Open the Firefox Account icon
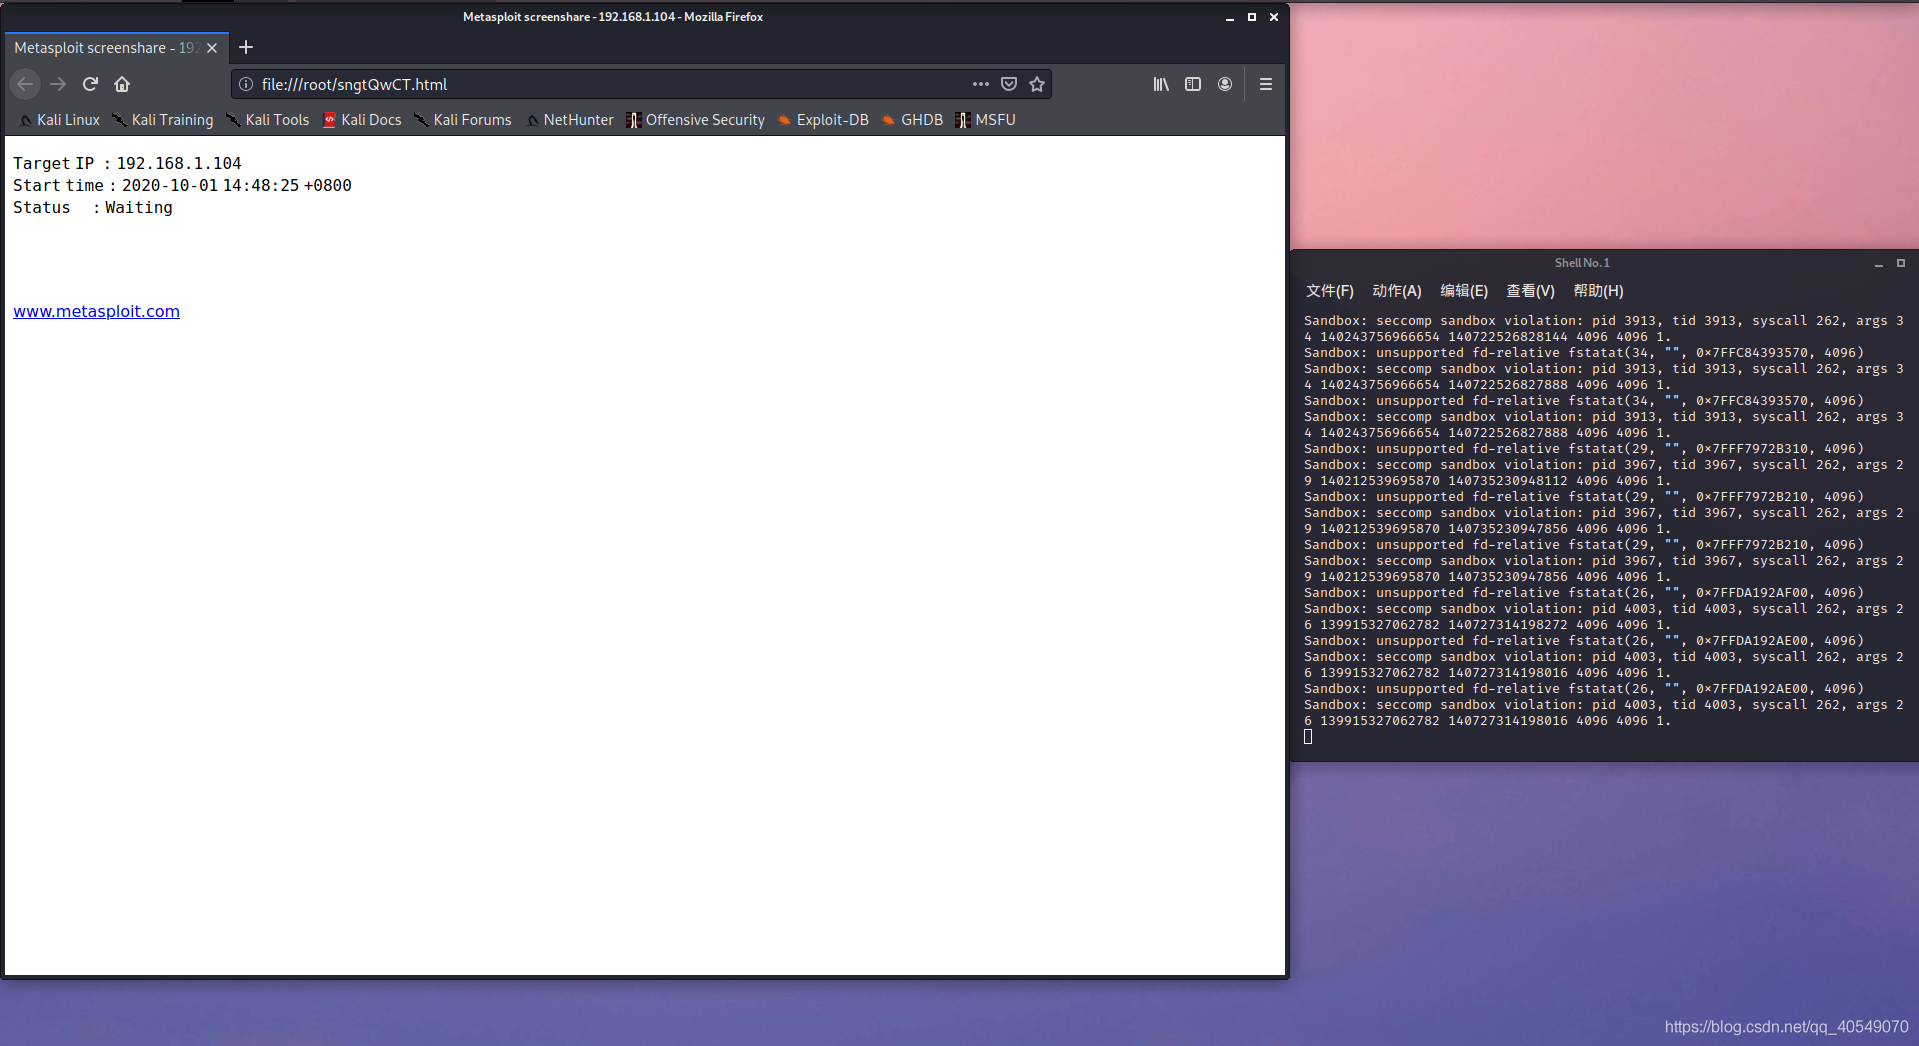The image size is (1919, 1046). (1224, 84)
